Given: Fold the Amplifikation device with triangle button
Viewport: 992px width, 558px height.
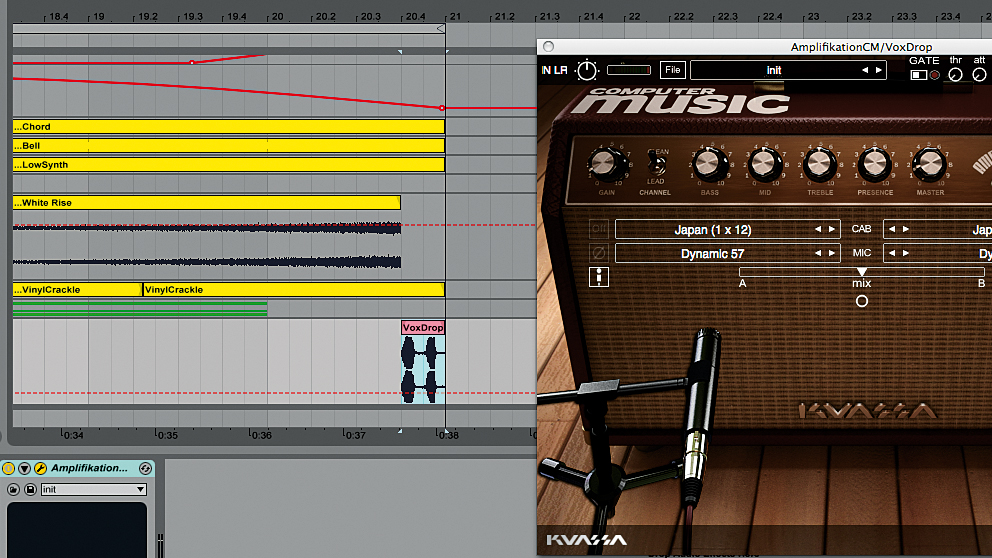Looking at the screenshot, I should tap(24, 468).
